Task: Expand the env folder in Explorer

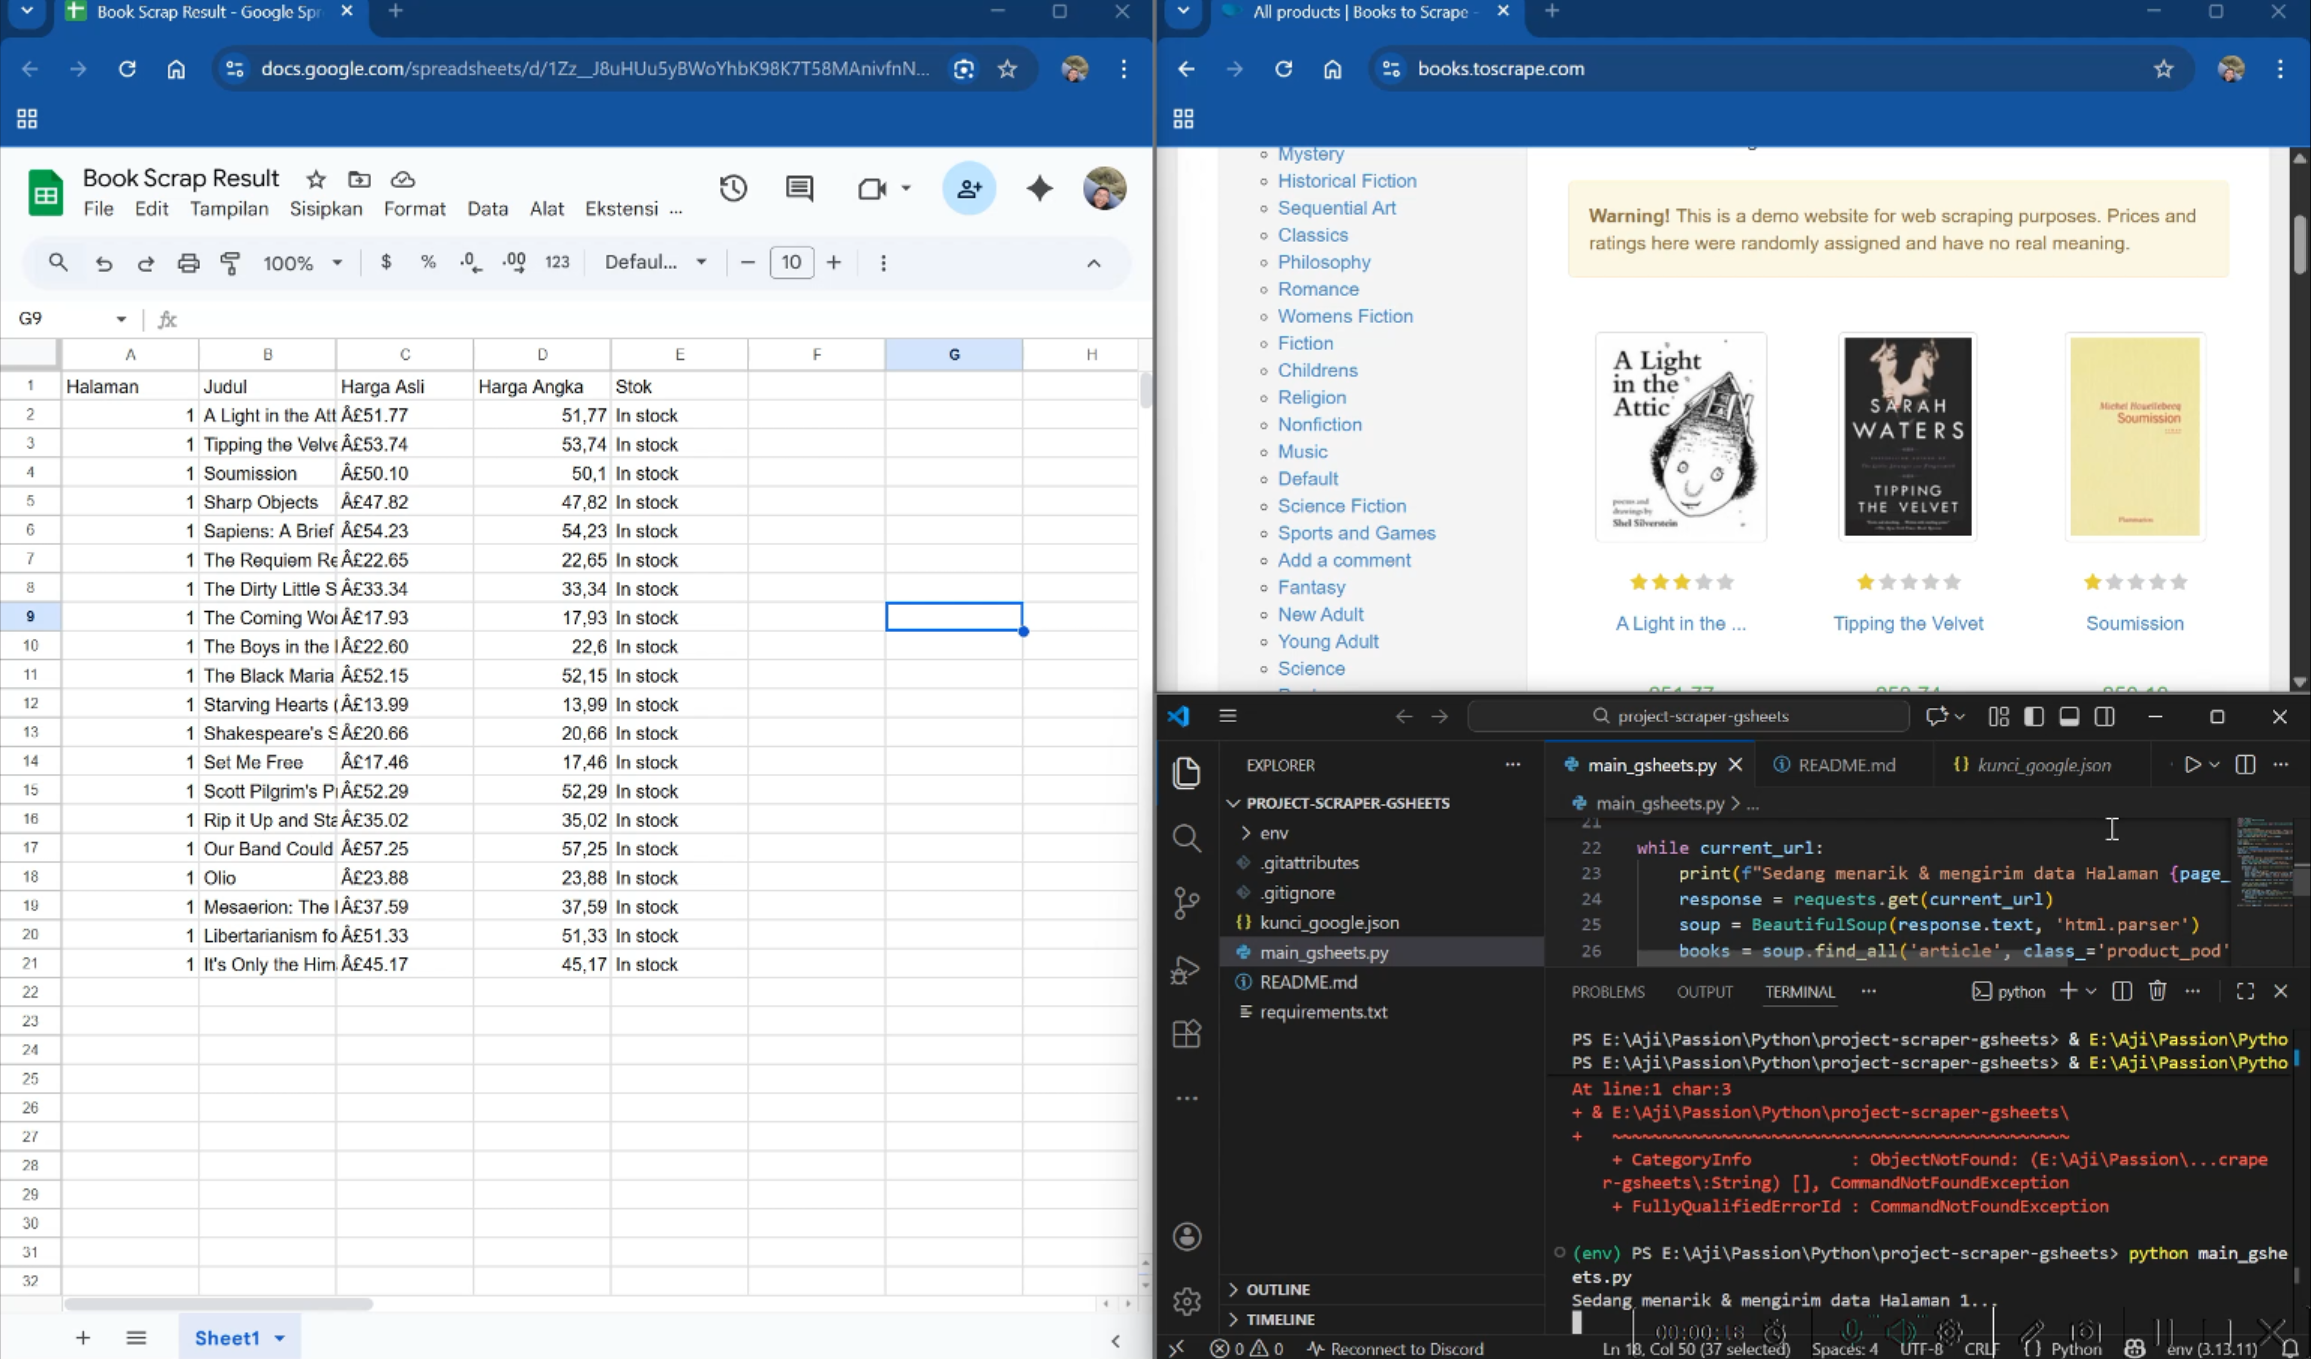Action: 1273,832
